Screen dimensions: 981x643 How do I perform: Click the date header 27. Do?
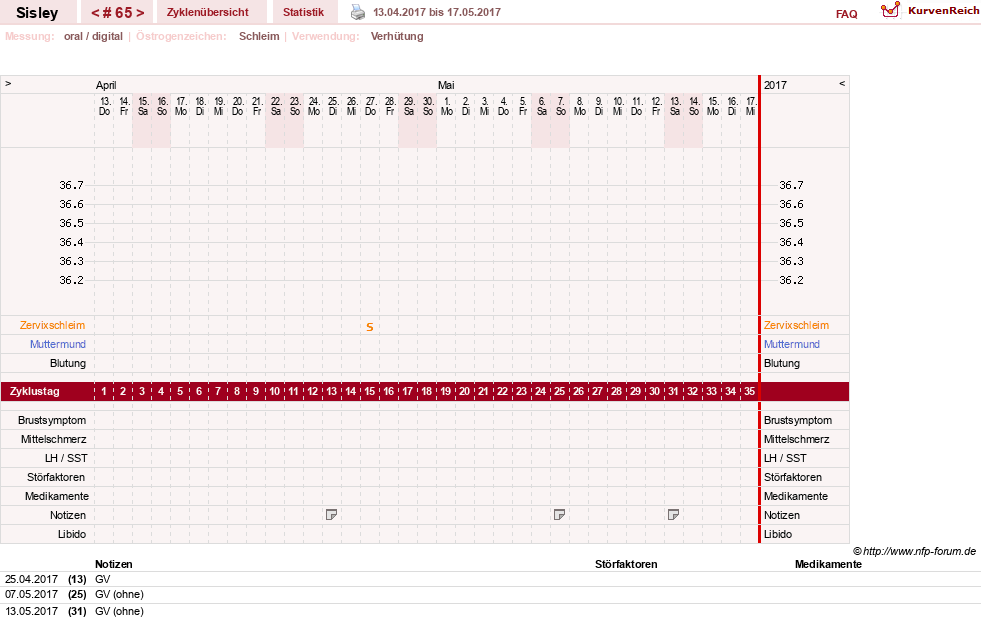click(x=370, y=106)
